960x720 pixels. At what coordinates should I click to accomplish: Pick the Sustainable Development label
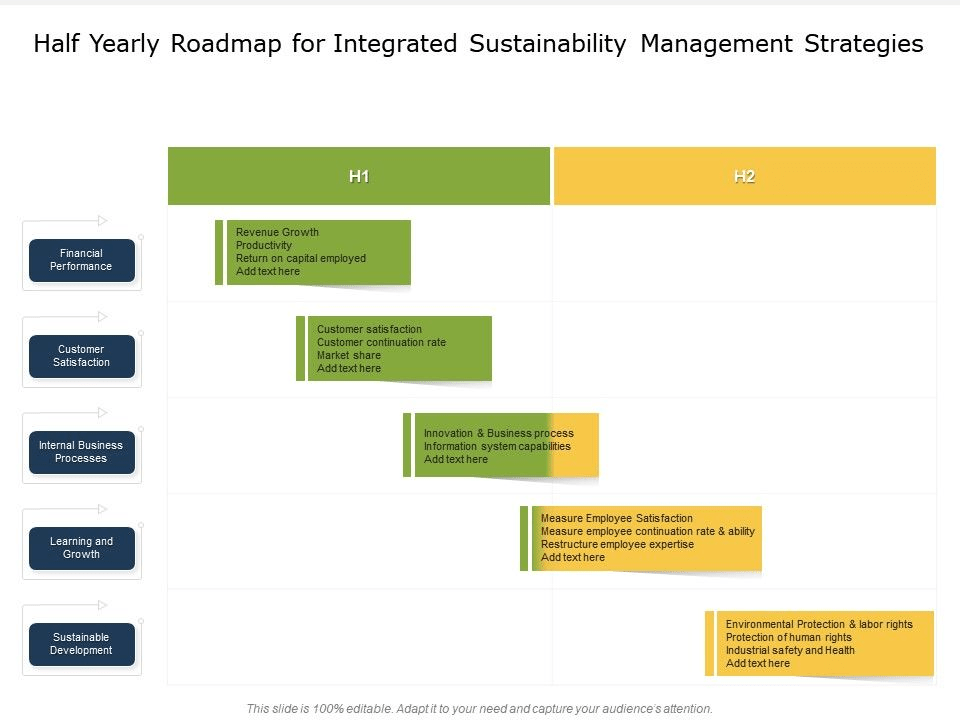[x=82, y=644]
